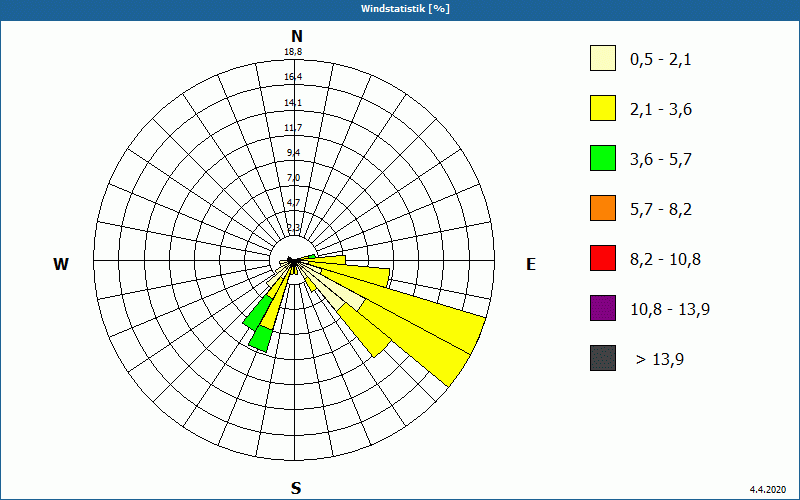
Task: Click the S compass label
Action: 296,488
